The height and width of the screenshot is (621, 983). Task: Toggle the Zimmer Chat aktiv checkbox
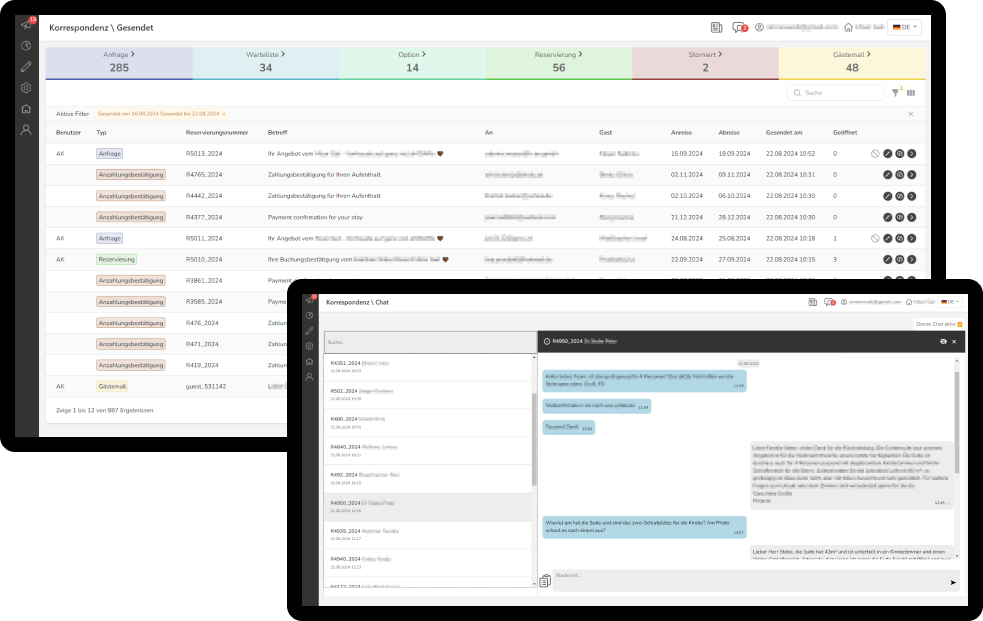960,324
